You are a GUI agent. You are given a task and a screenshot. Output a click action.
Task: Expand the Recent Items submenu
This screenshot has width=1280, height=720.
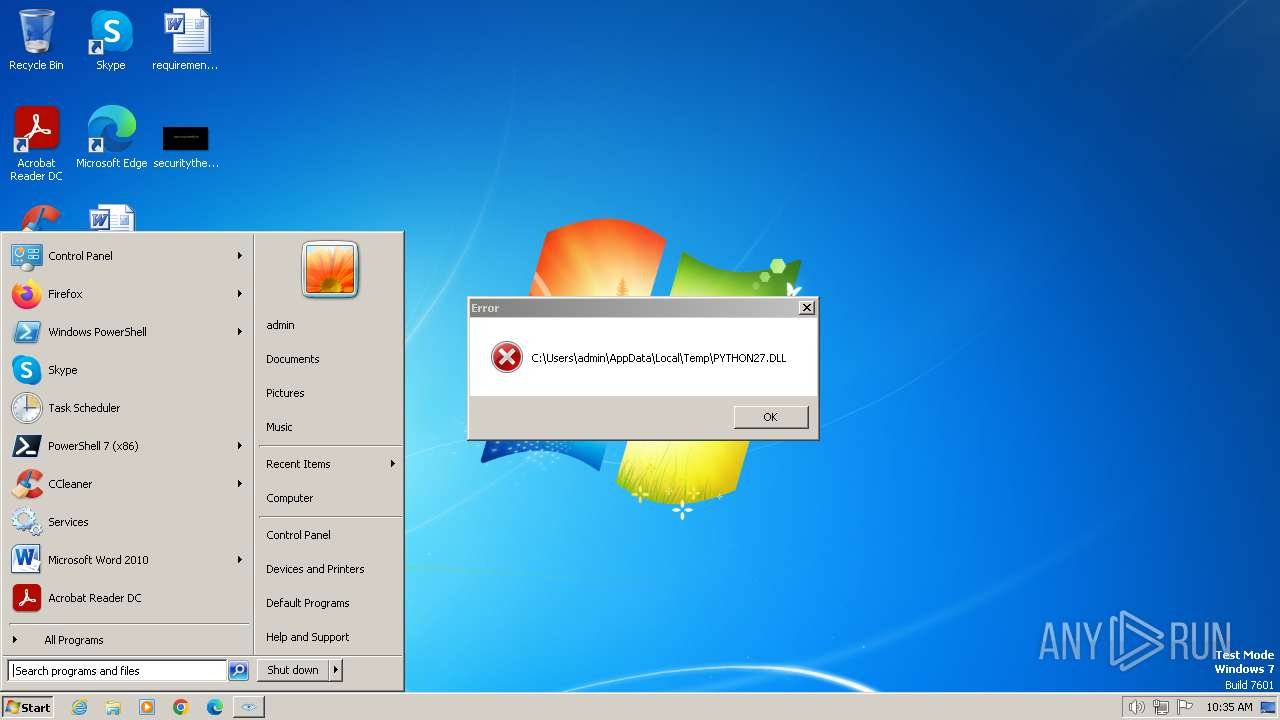pos(330,464)
